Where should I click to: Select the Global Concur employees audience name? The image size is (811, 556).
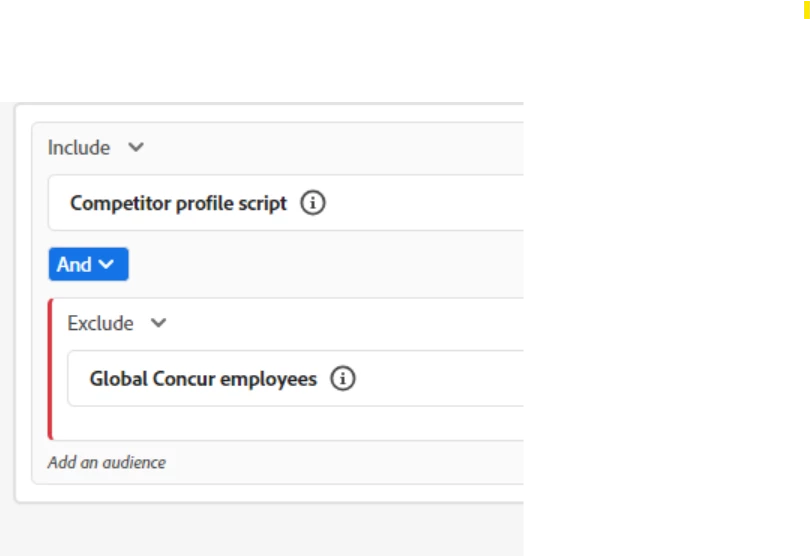203,379
